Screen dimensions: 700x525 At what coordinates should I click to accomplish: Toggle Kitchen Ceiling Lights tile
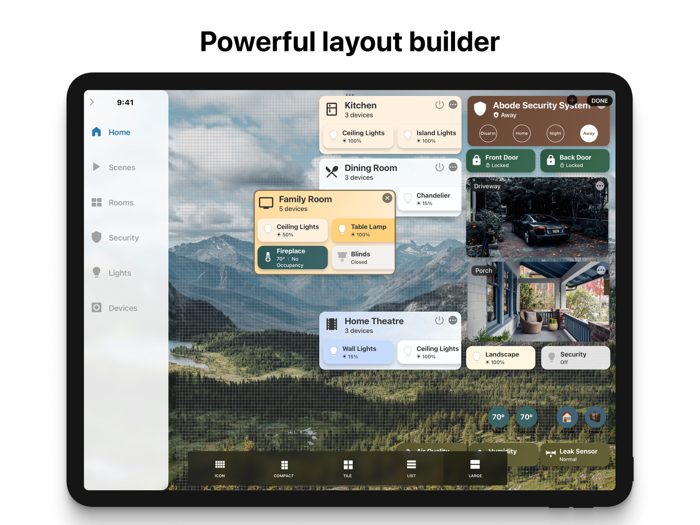pyautogui.click(x=358, y=136)
